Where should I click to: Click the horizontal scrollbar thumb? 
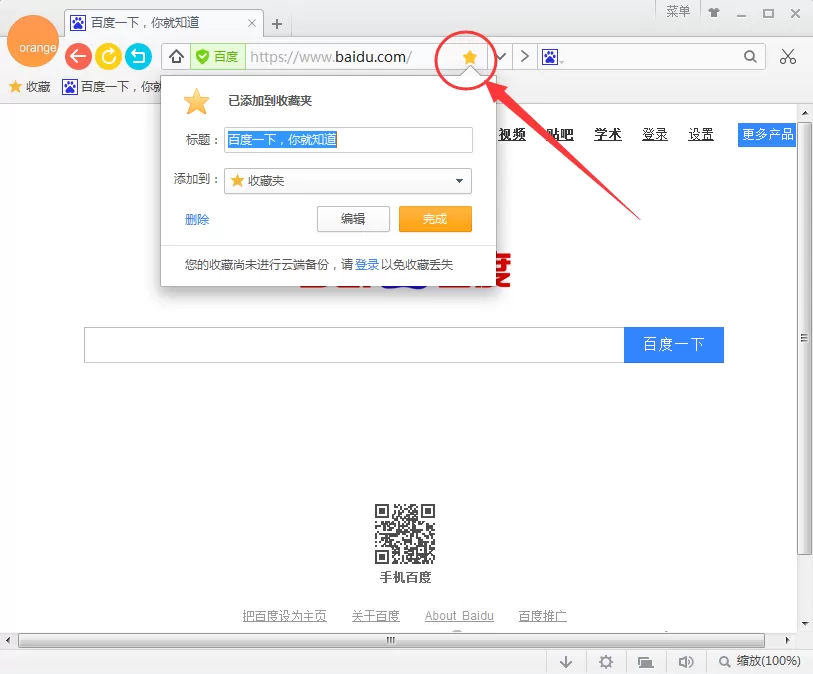pos(391,640)
